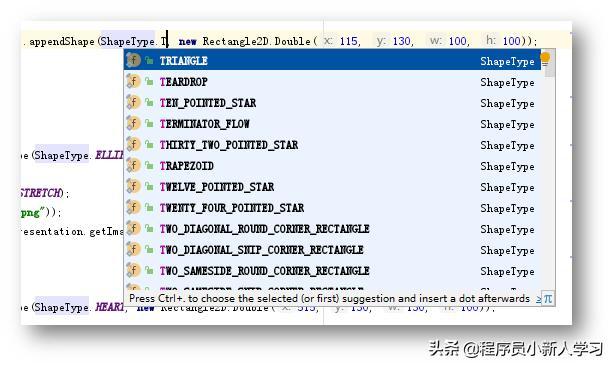Pick the TEN_POINTED_STAR suggestion
The height and width of the screenshot is (367, 614).
(x=332, y=103)
